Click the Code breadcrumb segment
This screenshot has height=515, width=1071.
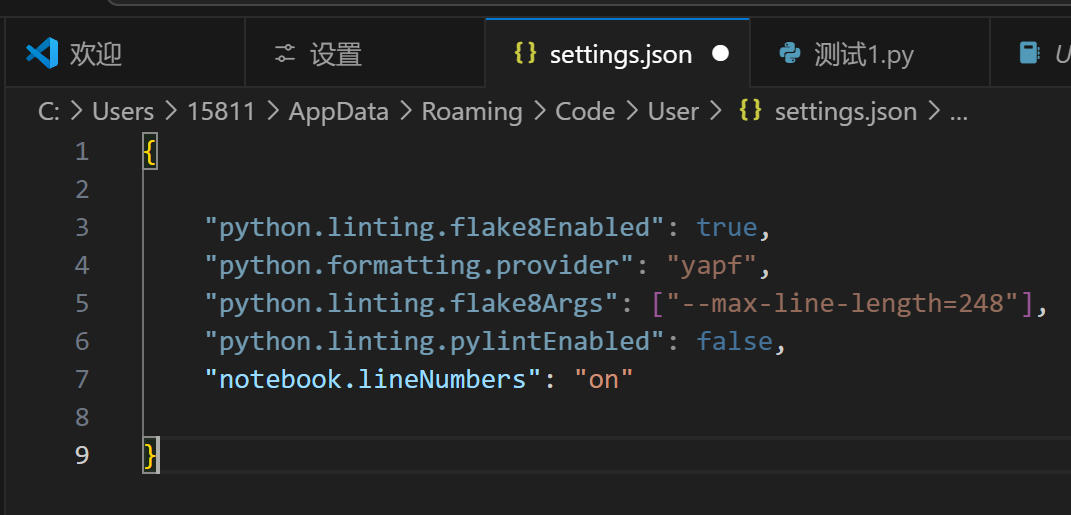(x=585, y=111)
